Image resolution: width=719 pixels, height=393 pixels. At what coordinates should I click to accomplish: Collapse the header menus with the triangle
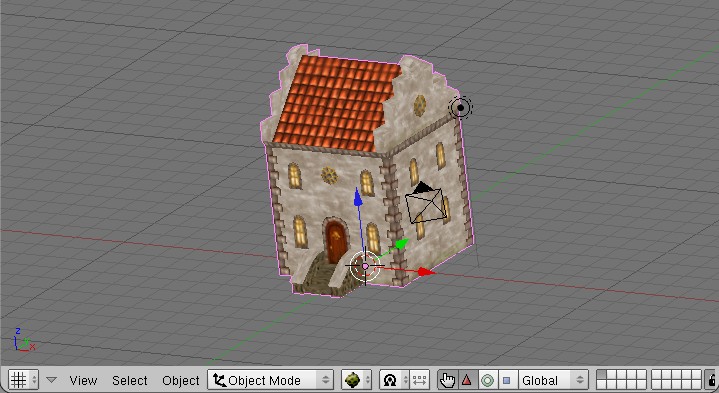pyautogui.click(x=51, y=380)
